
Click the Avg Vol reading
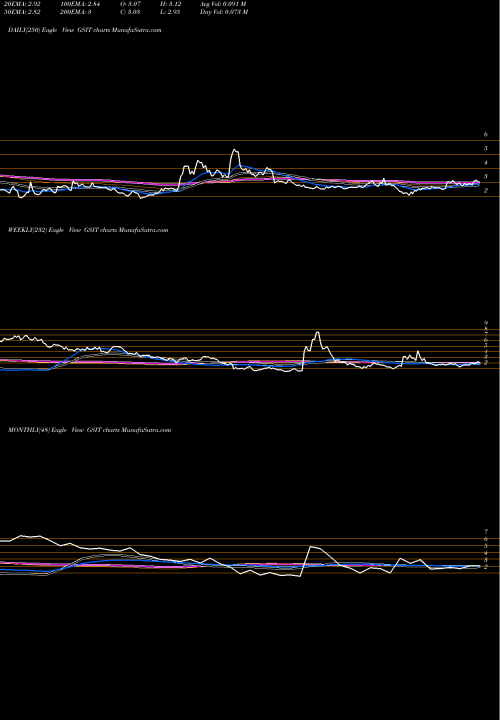coord(223,4)
